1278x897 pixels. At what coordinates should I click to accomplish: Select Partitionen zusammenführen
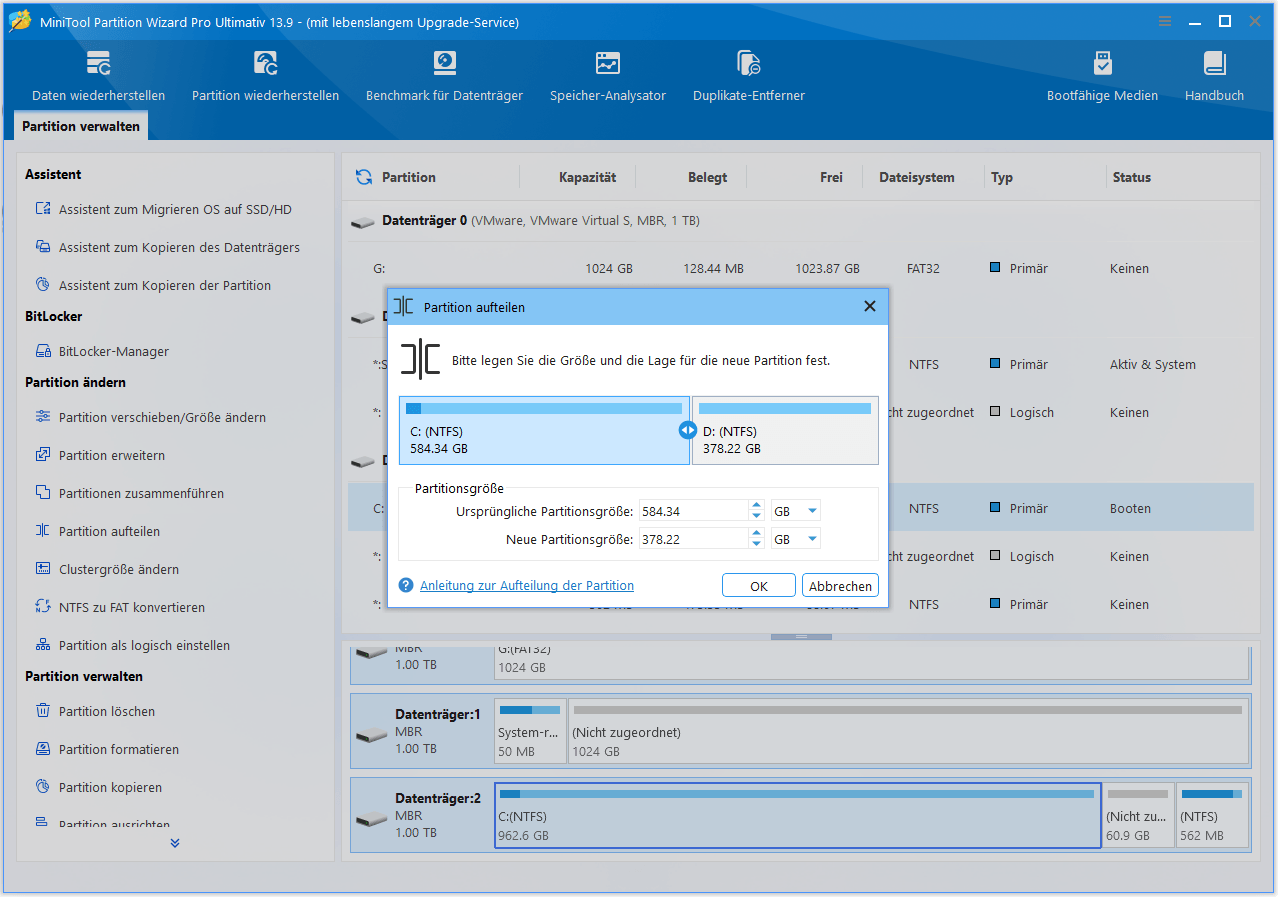(140, 493)
